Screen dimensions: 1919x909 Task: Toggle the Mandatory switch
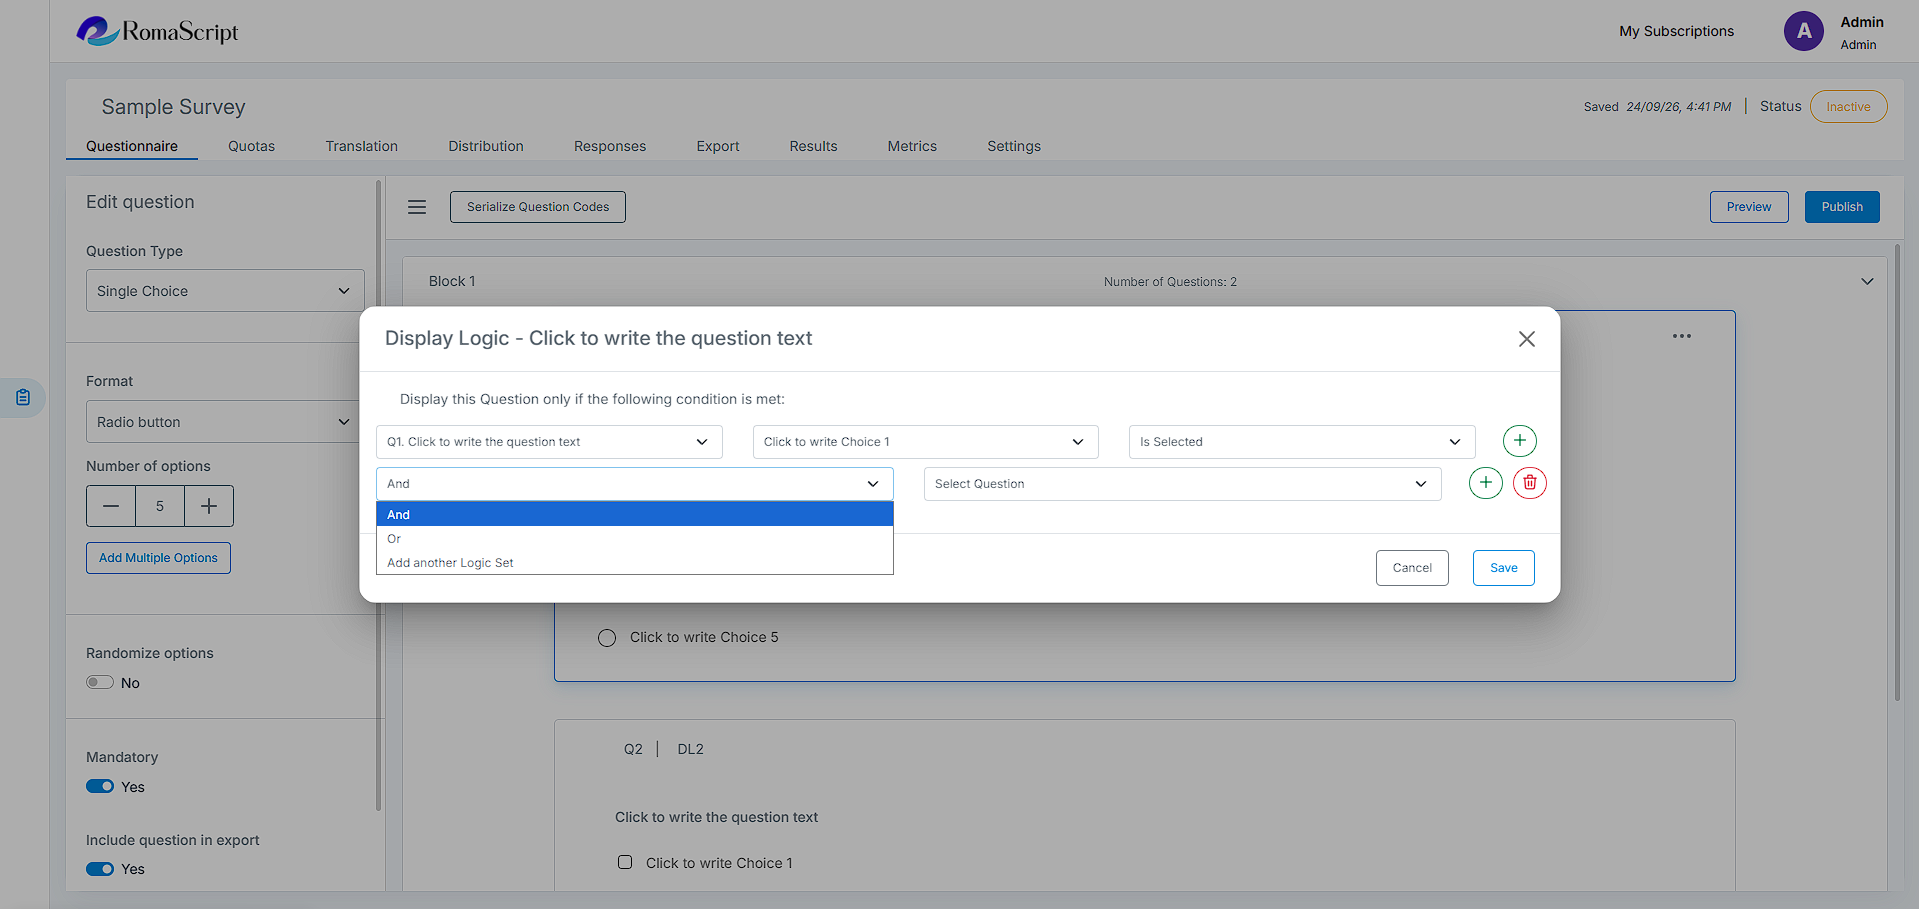(x=100, y=787)
